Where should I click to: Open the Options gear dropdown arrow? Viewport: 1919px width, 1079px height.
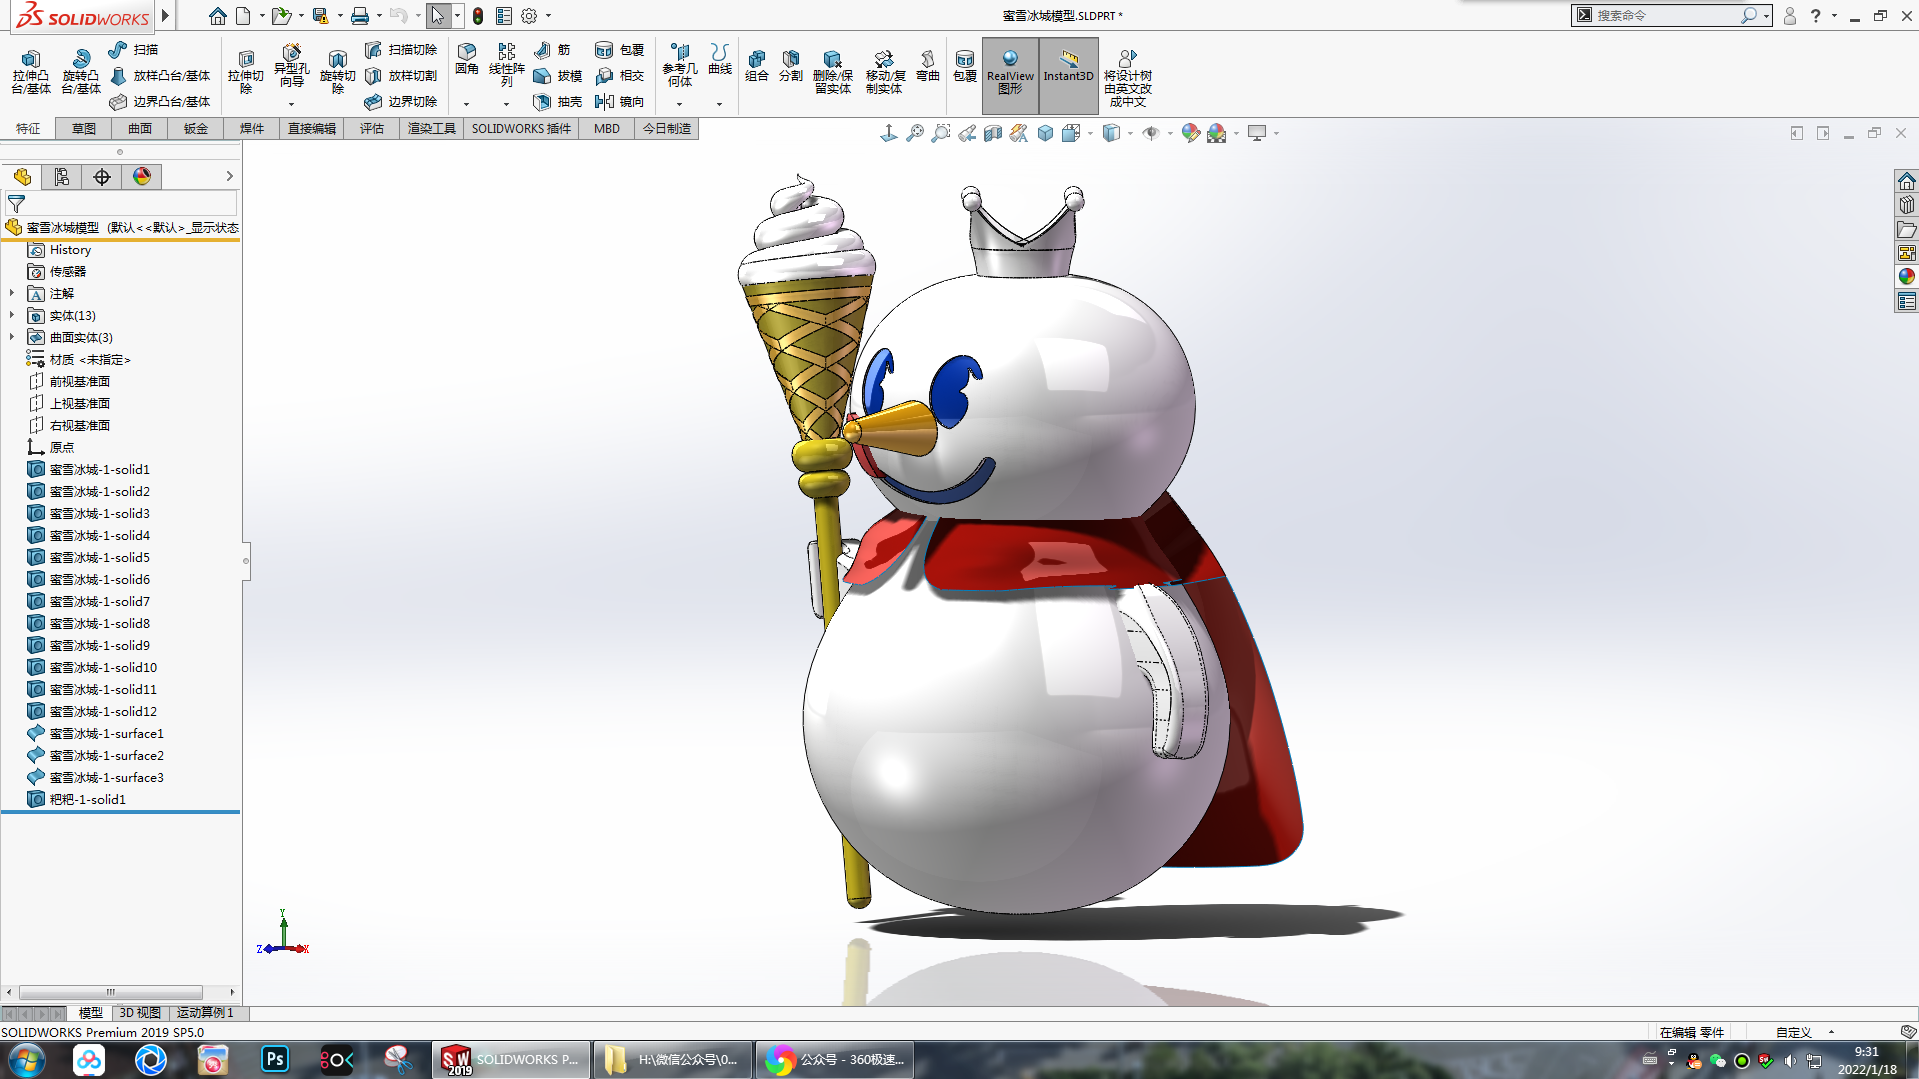[x=548, y=16]
